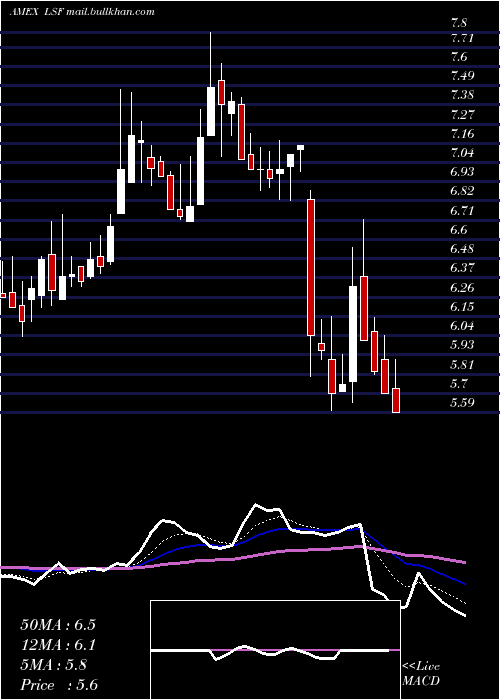The width and height of the screenshot is (500, 700).
Task: Select the 6.71 price axis label
Action: 462,211
